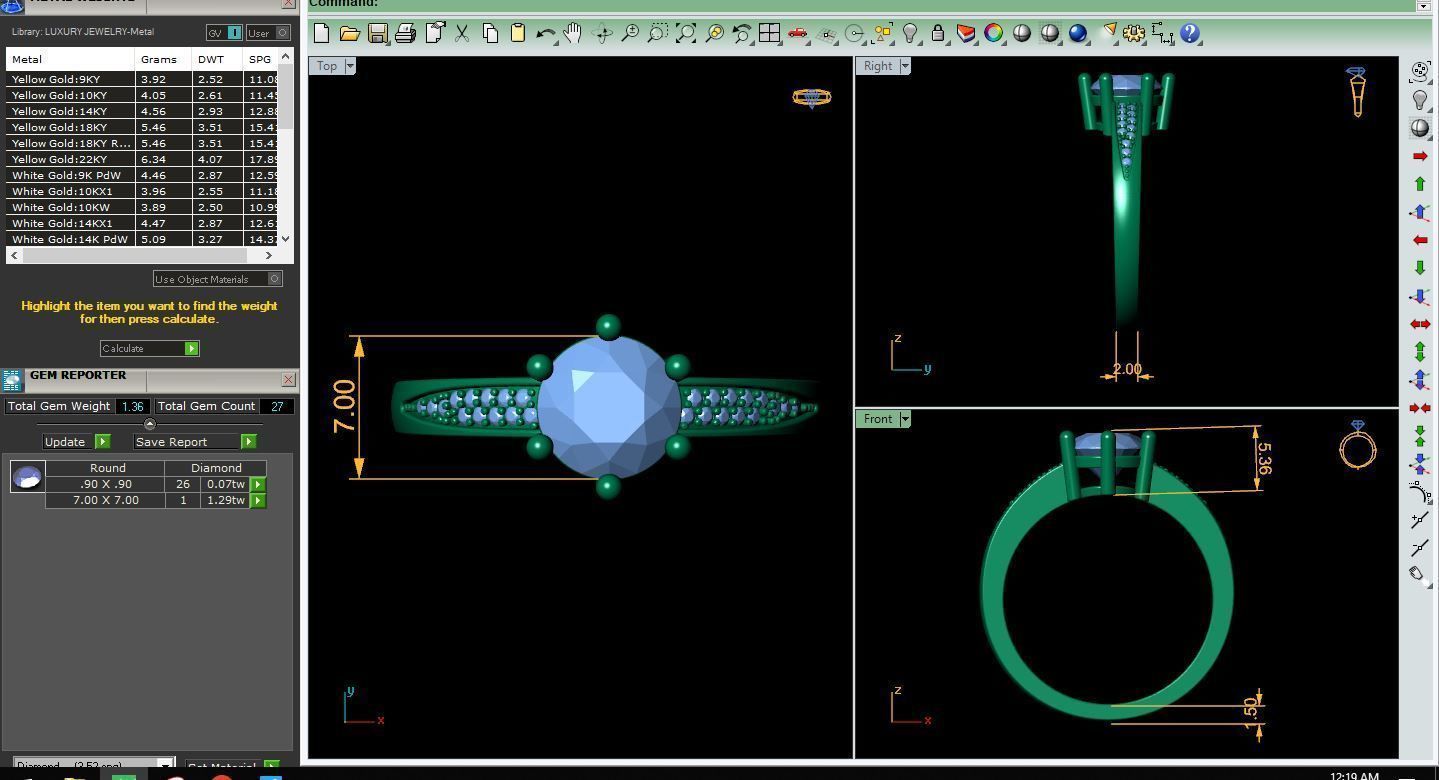Activate the rotate view tool

pos(602,33)
